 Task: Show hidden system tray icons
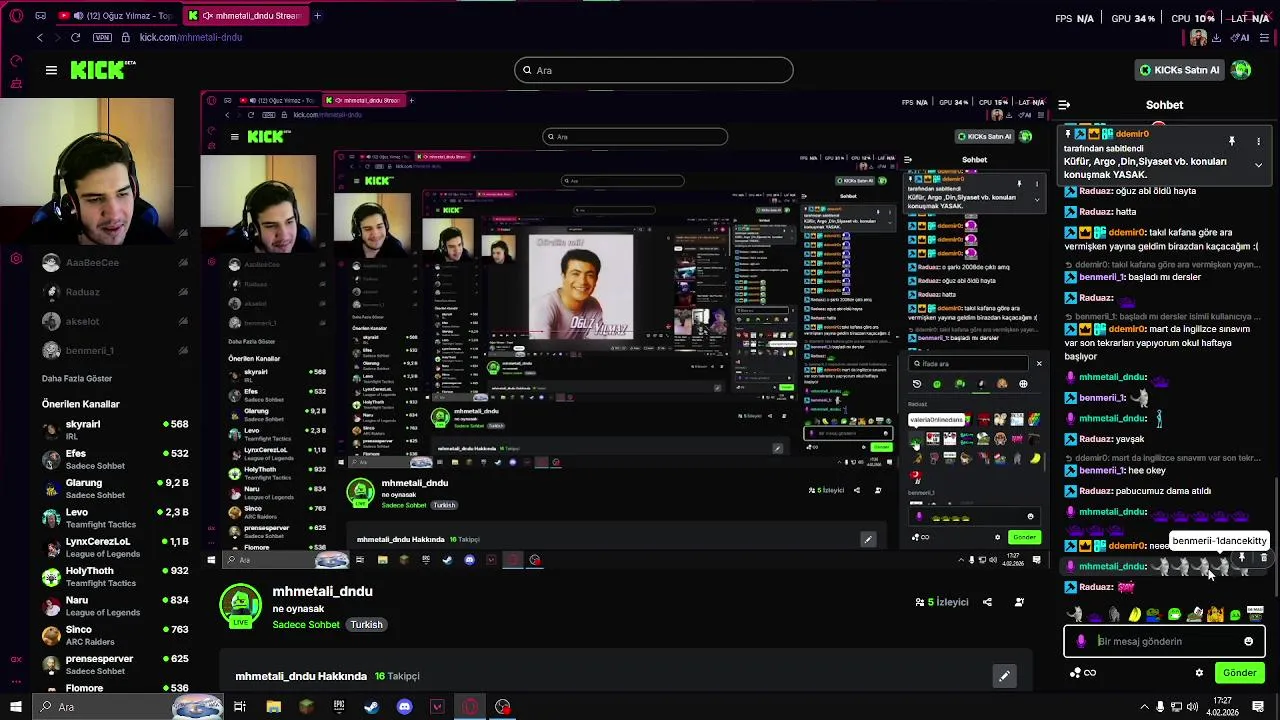pyautogui.click(x=1144, y=707)
